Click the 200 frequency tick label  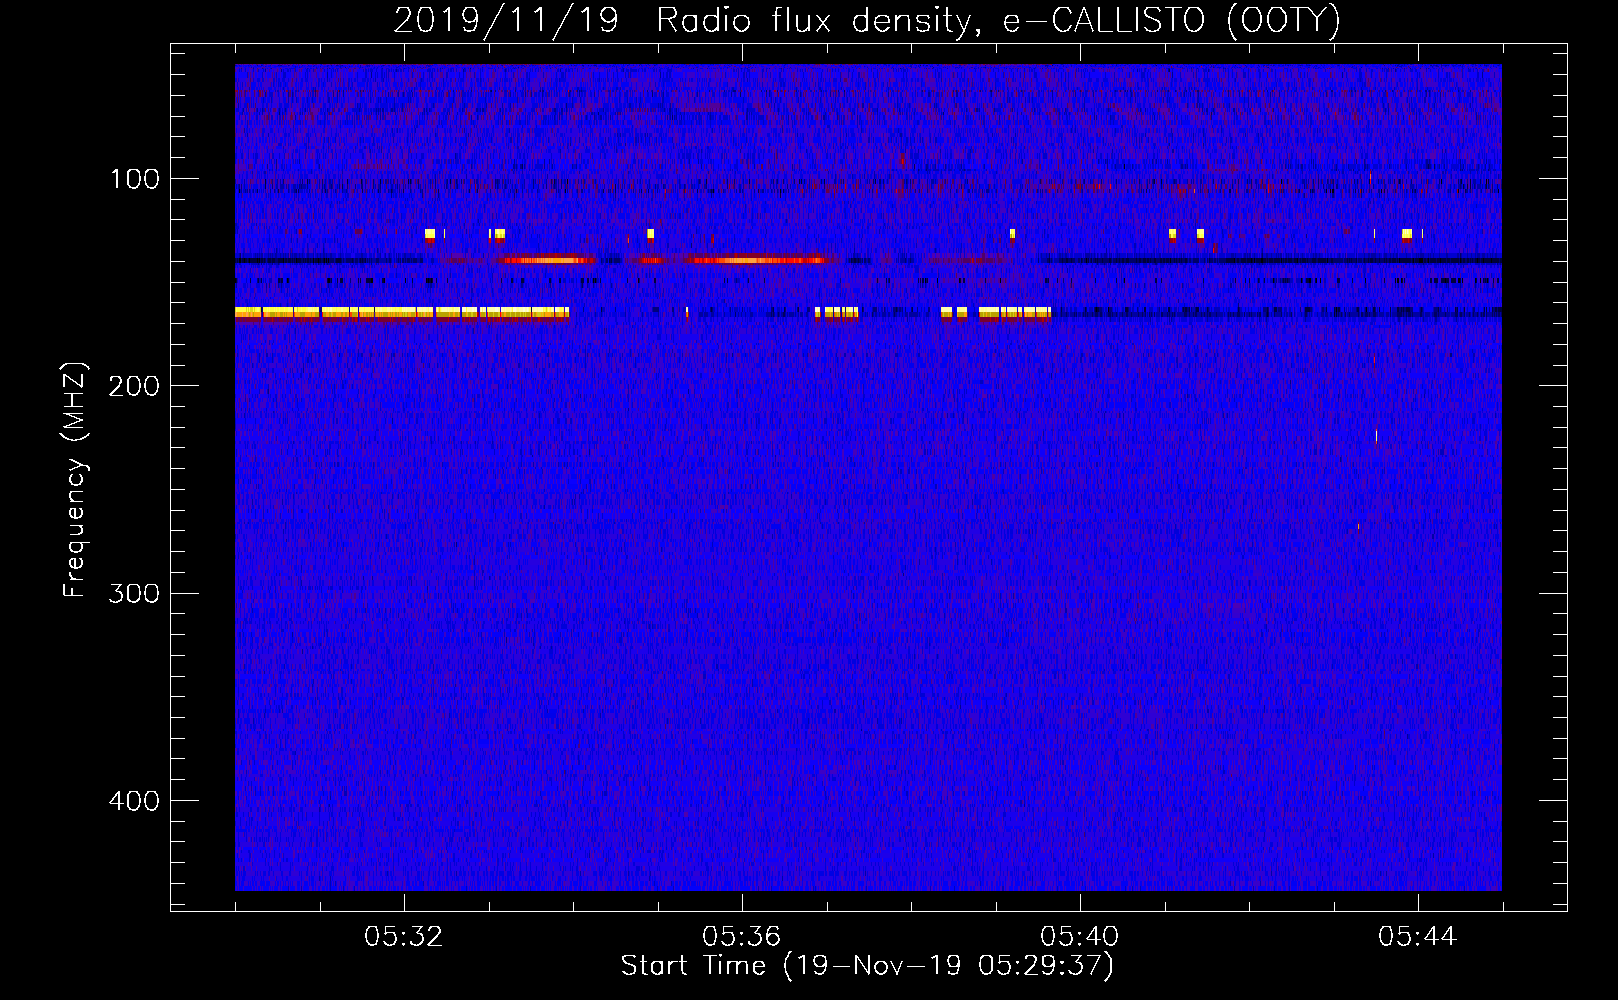point(134,386)
